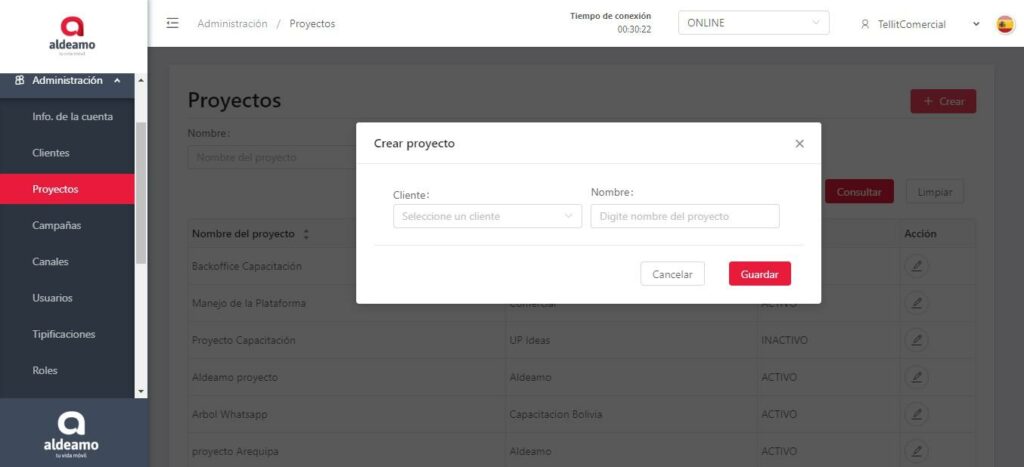Click the sidebar scrollbar down arrow

coord(141,391)
